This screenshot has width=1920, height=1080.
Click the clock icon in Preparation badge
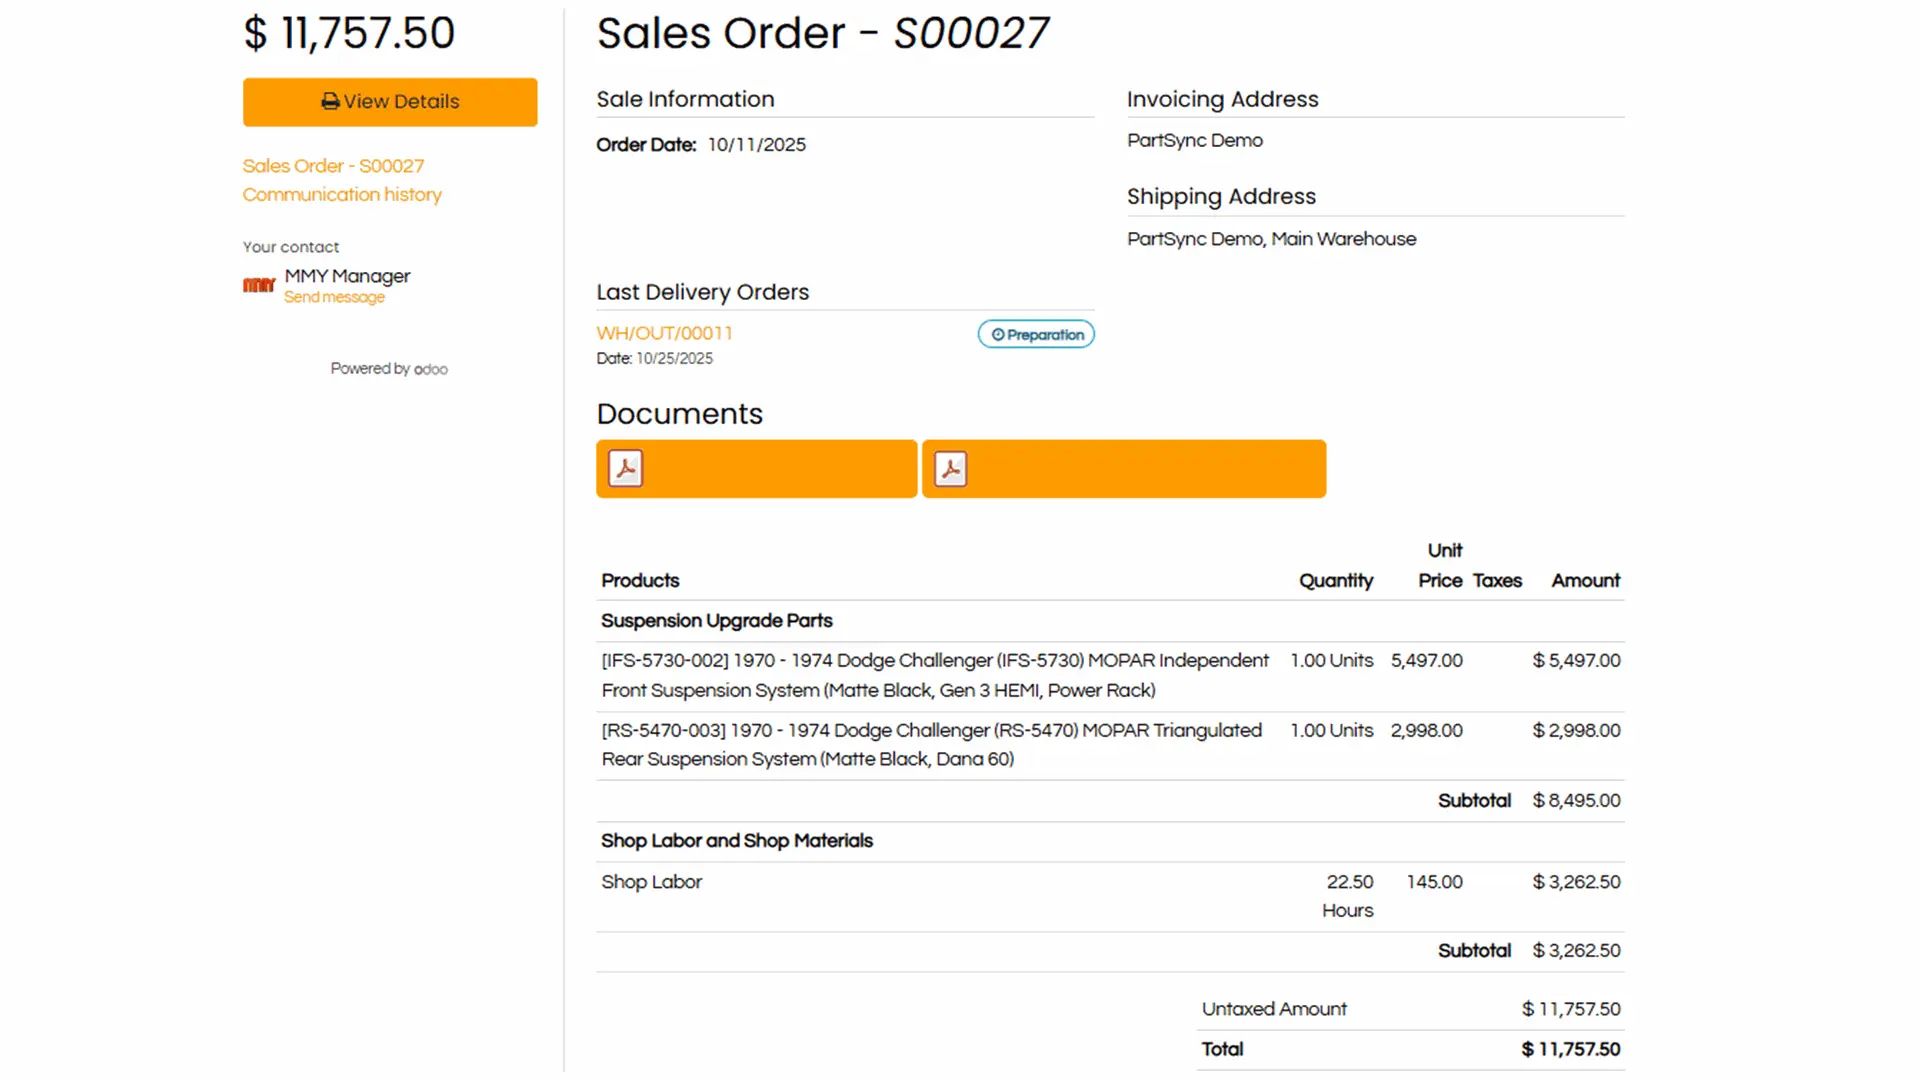click(998, 335)
